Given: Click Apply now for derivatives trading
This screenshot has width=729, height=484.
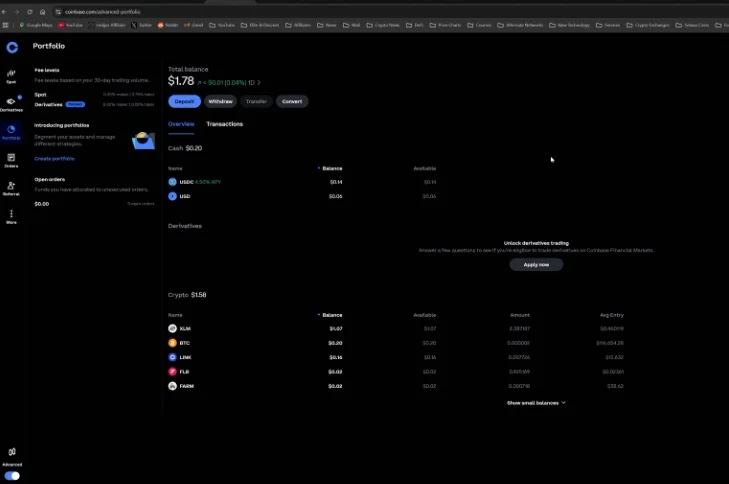Looking at the screenshot, I should (x=536, y=265).
